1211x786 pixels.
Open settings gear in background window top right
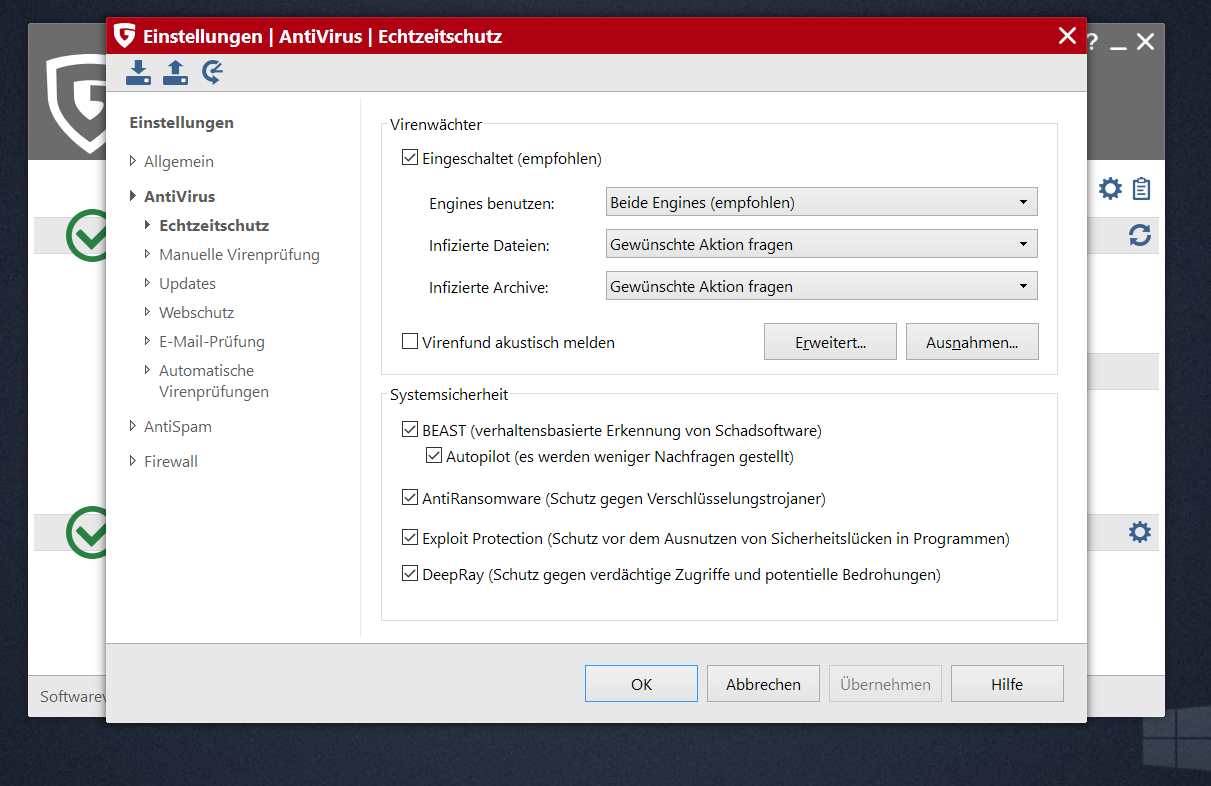1110,188
